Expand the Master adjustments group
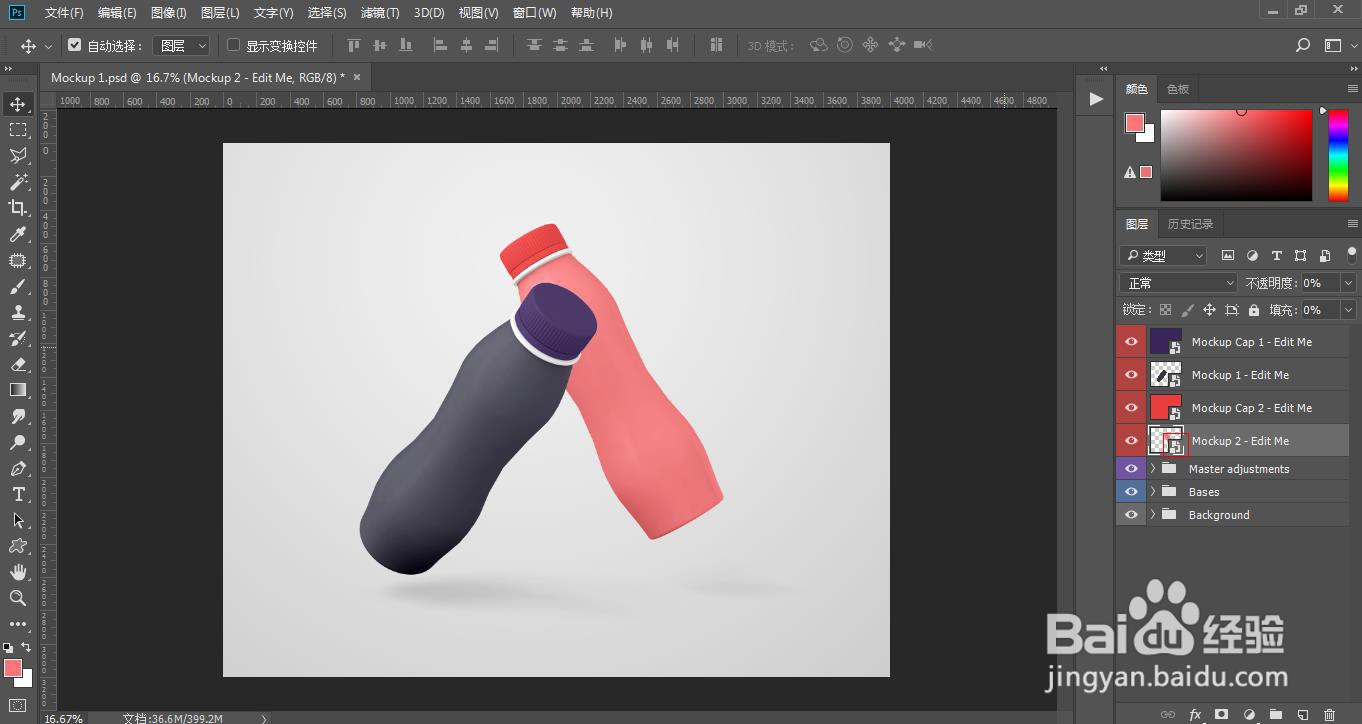 (1153, 469)
